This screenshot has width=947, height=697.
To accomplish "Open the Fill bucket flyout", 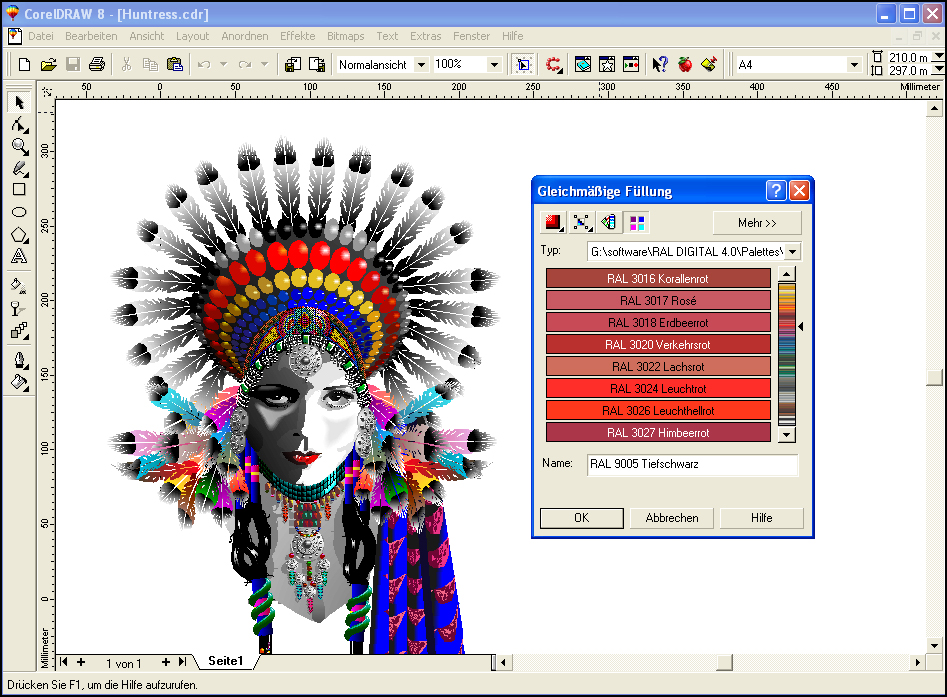I will tap(19, 382).
